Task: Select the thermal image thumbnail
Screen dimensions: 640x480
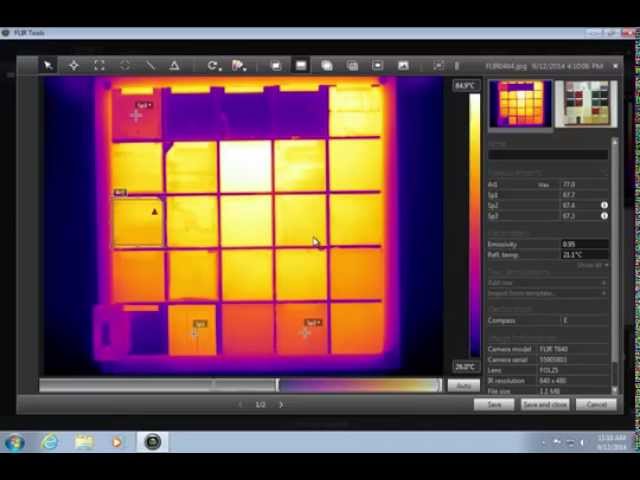Action: (x=520, y=103)
